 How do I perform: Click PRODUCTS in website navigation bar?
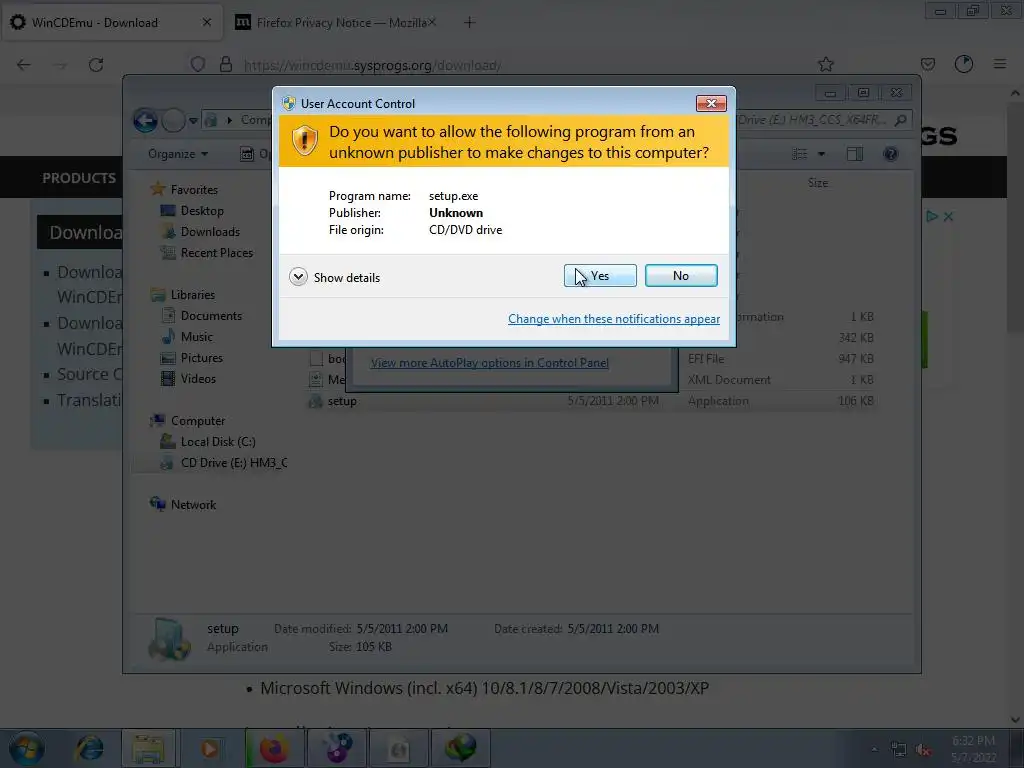79,178
